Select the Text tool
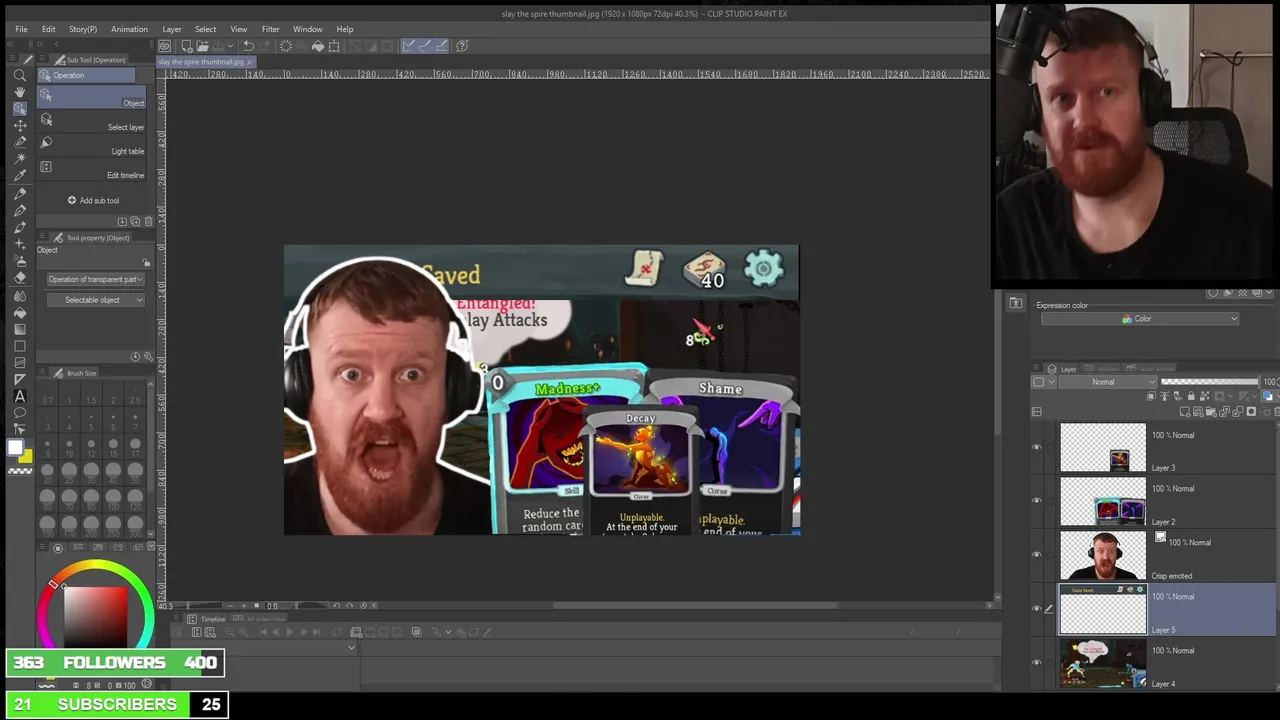The image size is (1280, 720). (x=20, y=397)
